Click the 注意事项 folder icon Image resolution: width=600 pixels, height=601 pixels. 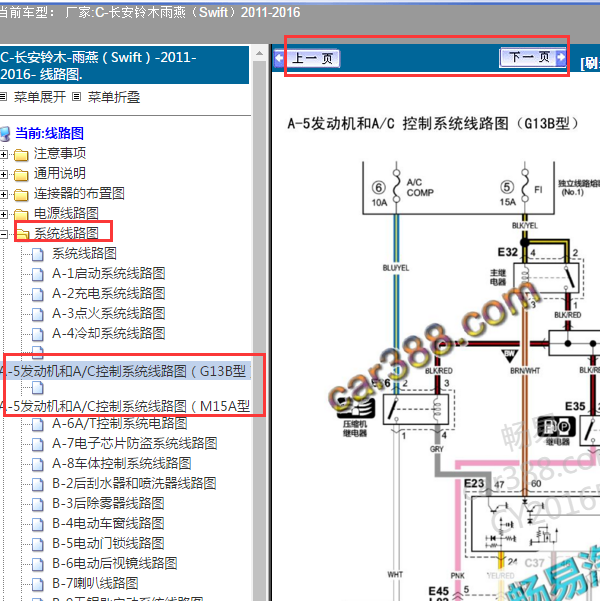coord(21,155)
